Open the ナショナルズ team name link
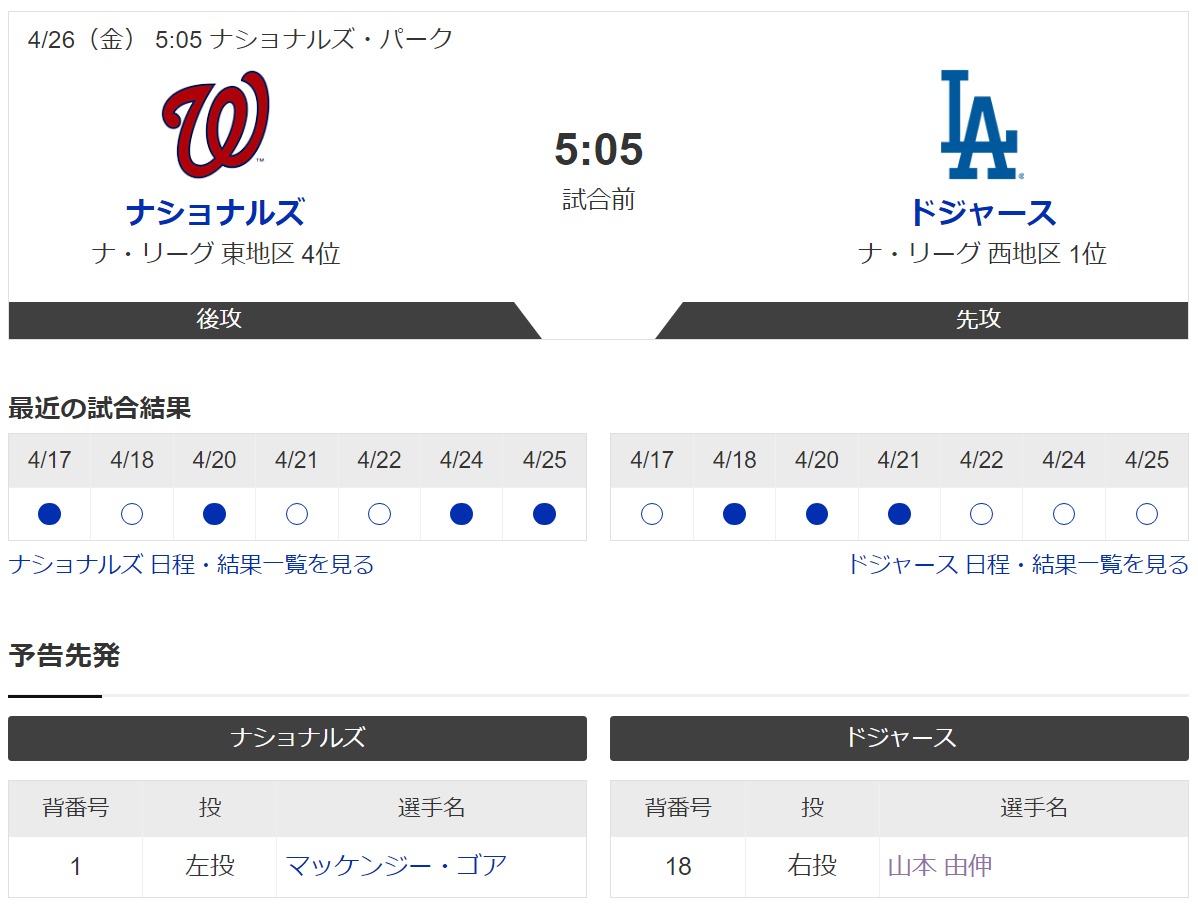Image resolution: width=1198 pixels, height=907 pixels. pos(215,212)
